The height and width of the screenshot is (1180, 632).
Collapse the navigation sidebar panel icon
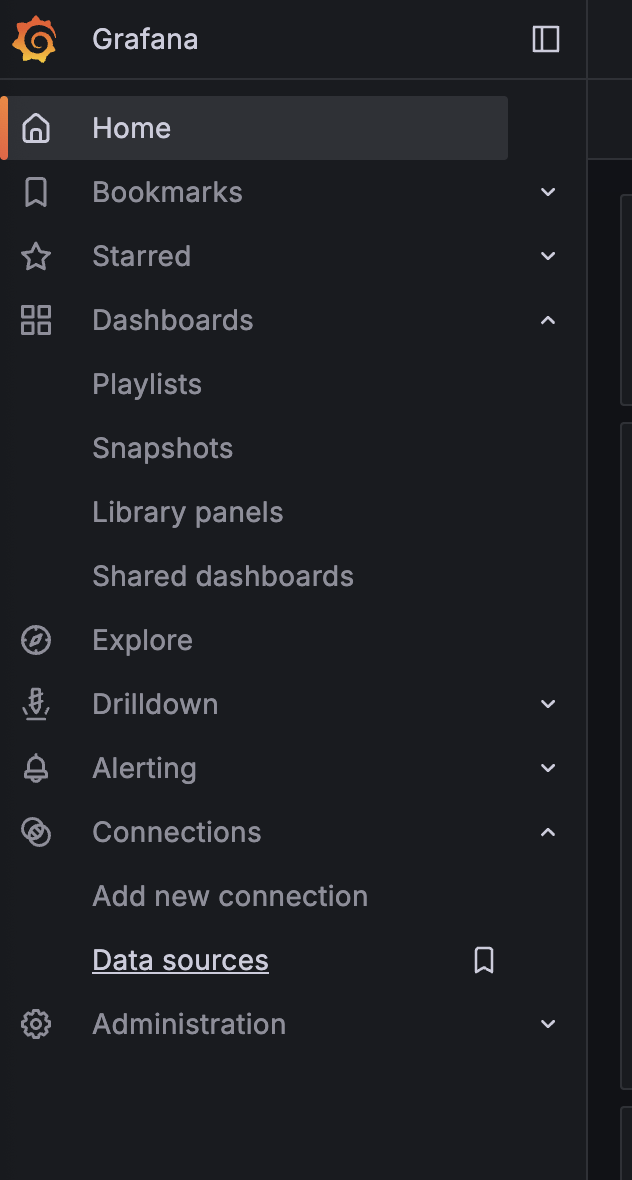point(546,38)
